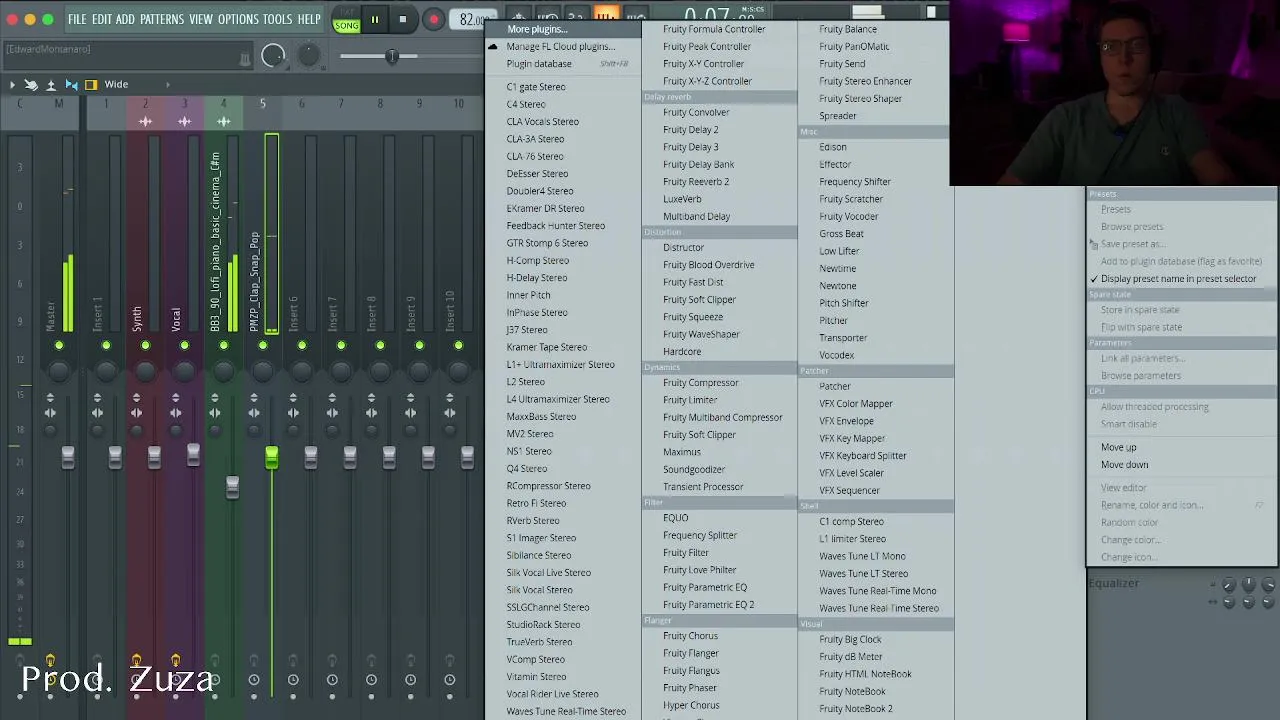The width and height of the screenshot is (1280, 720).
Task: Click the upload arrow icon in mixer toolbar
Action: click(51, 85)
